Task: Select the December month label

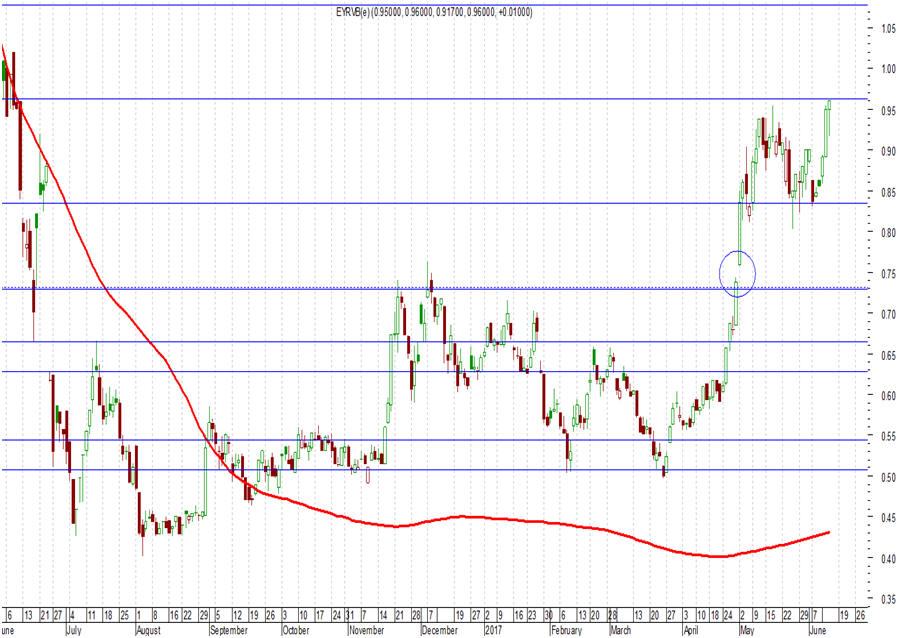Action: click(440, 631)
